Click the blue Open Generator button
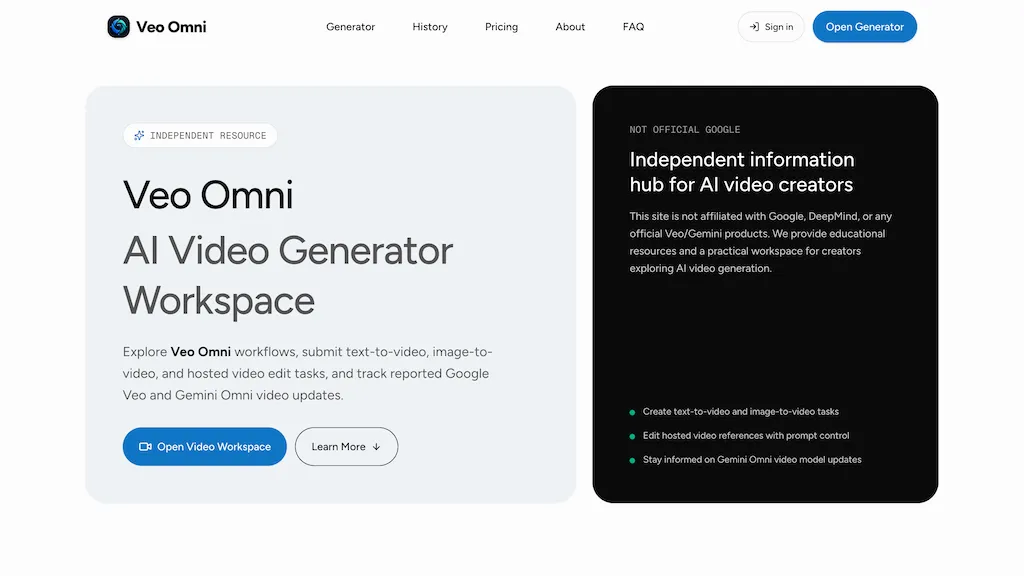The width and height of the screenshot is (1024, 576). (x=865, y=27)
